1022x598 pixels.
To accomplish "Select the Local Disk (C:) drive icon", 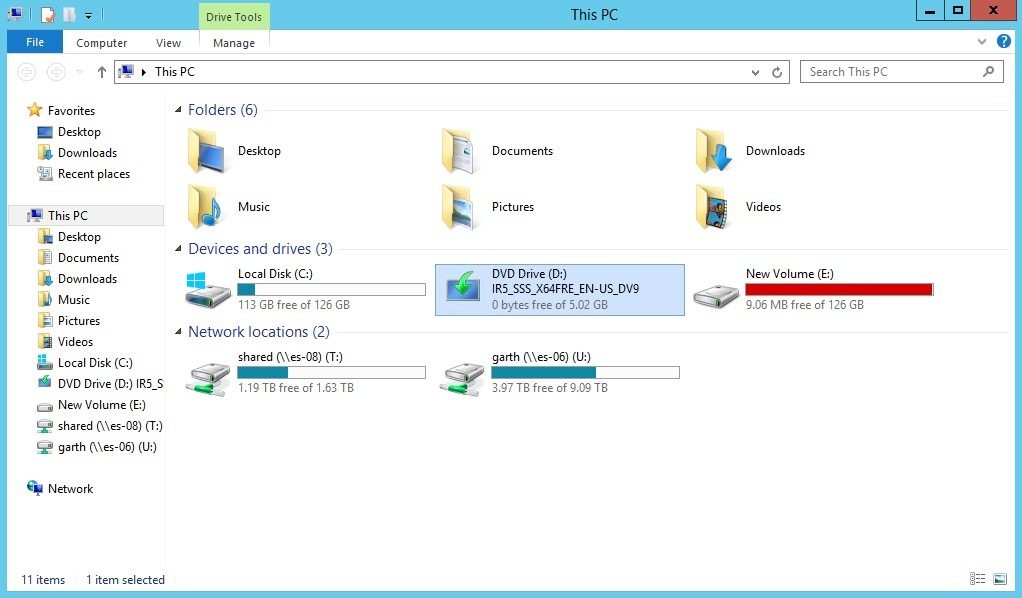I will [x=207, y=290].
